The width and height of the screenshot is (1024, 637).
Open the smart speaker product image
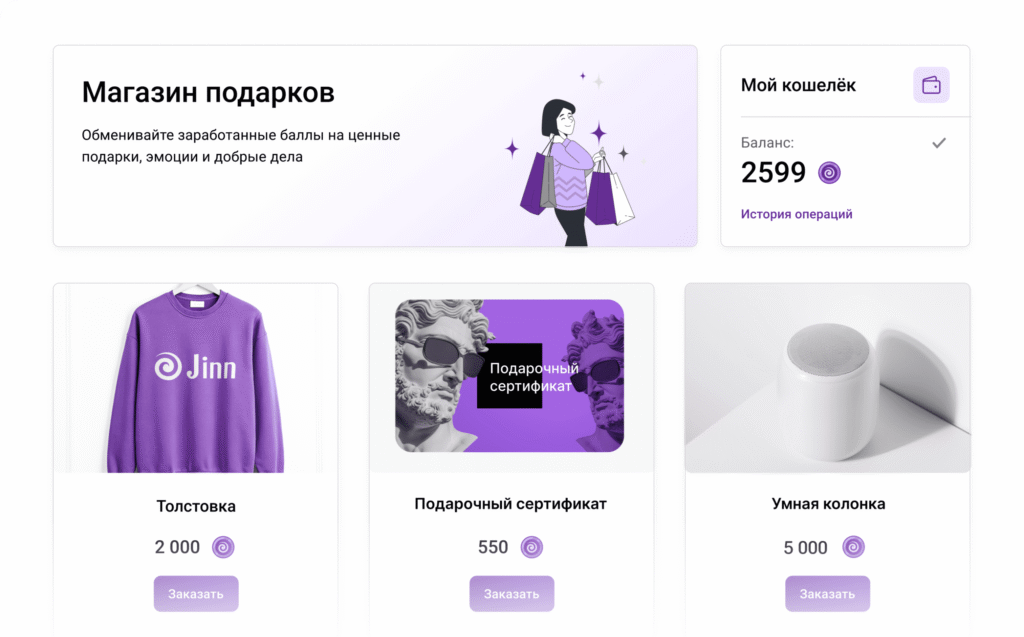click(827, 378)
